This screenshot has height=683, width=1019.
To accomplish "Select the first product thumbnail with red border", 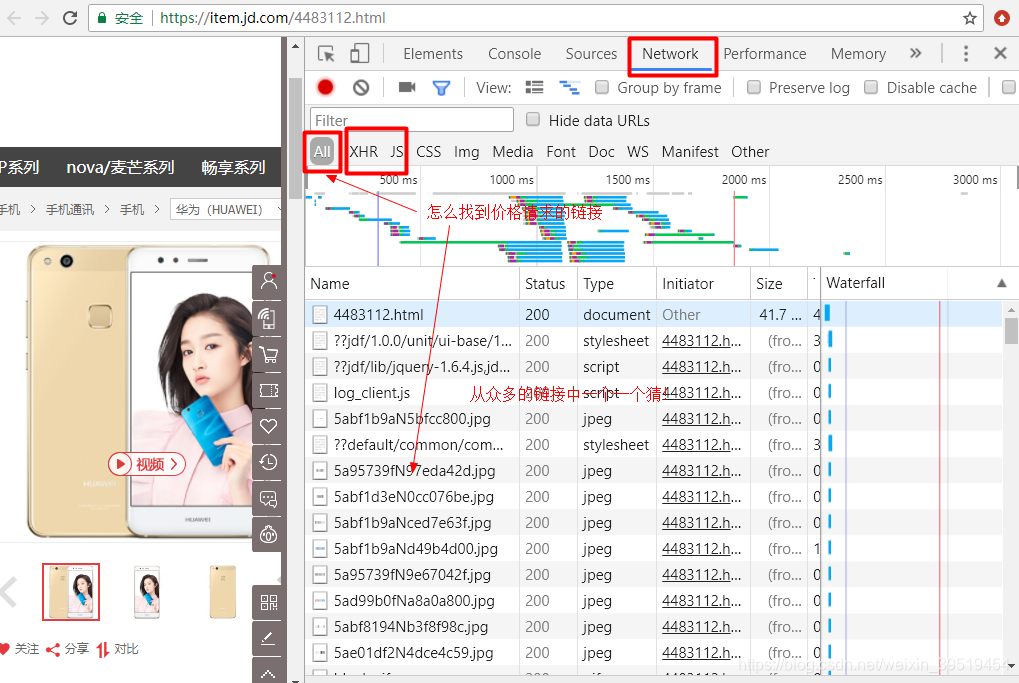I will pyautogui.click(x=71, y=592).
